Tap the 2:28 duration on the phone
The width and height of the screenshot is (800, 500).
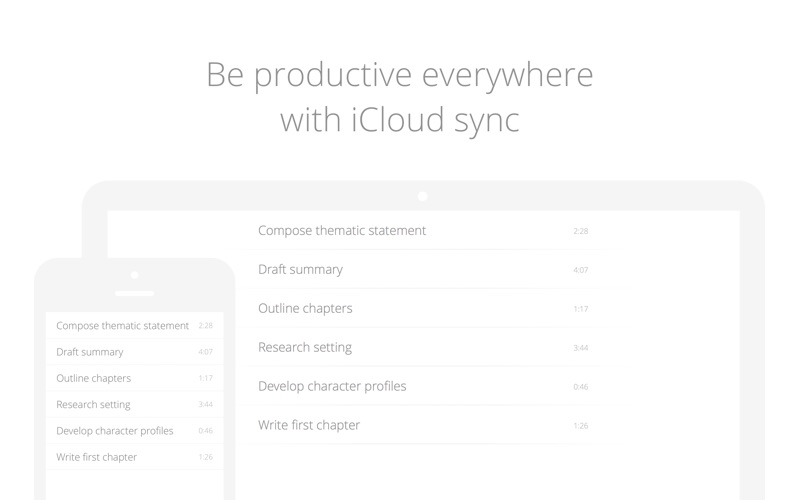pyautogui.click(x=206, y=326)
